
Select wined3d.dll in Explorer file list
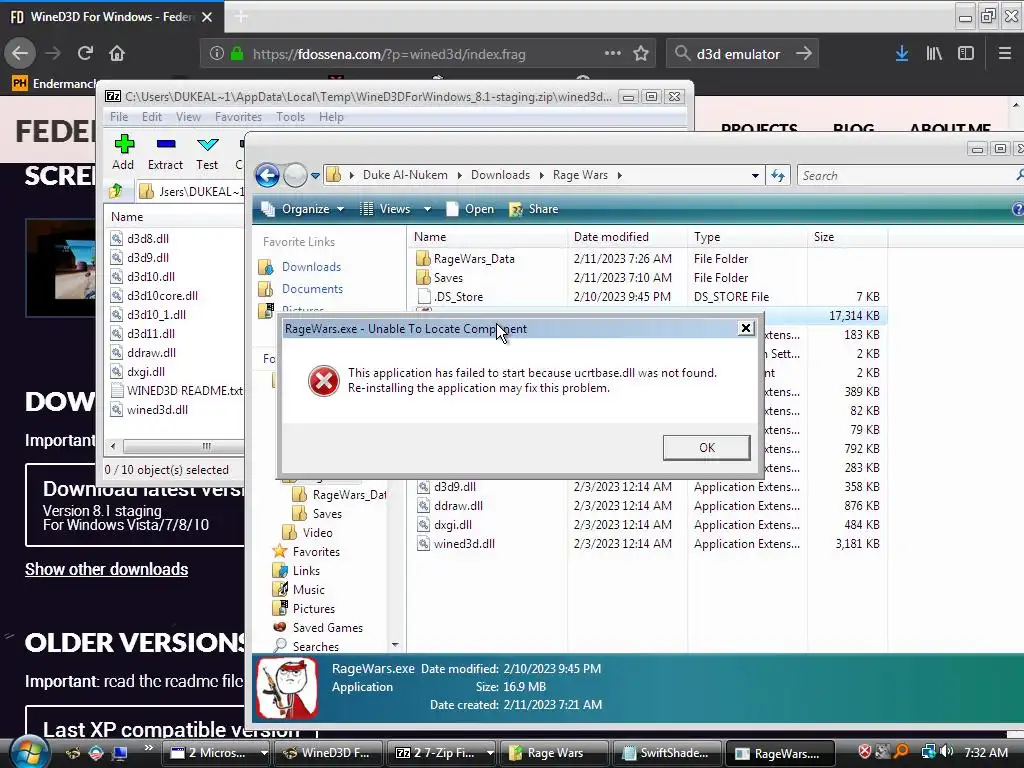click(x=464, y=543)
